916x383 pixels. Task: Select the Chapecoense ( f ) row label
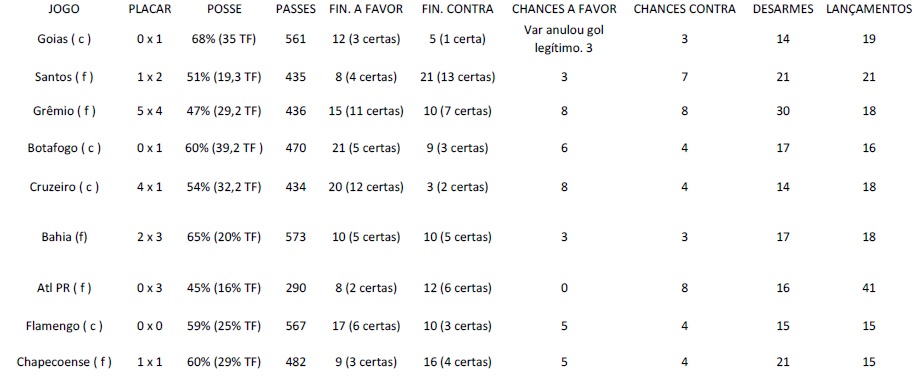pyautogui.click(x=64, y=362)
